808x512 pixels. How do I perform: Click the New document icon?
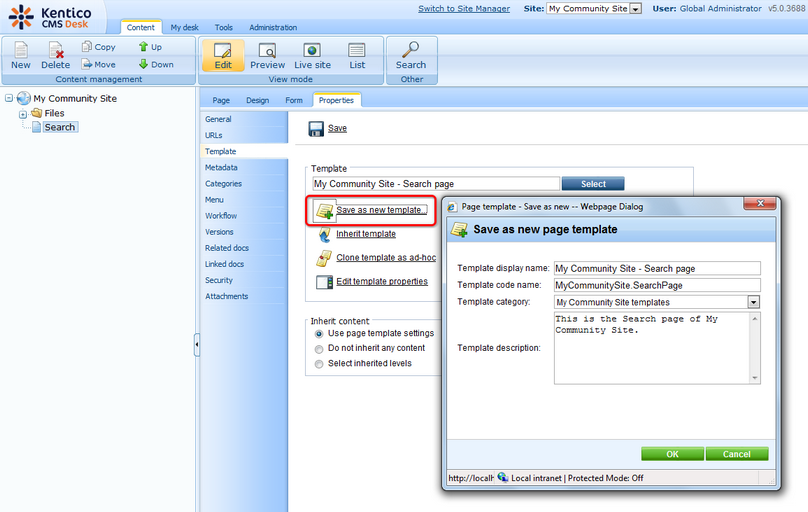(21, 50)
